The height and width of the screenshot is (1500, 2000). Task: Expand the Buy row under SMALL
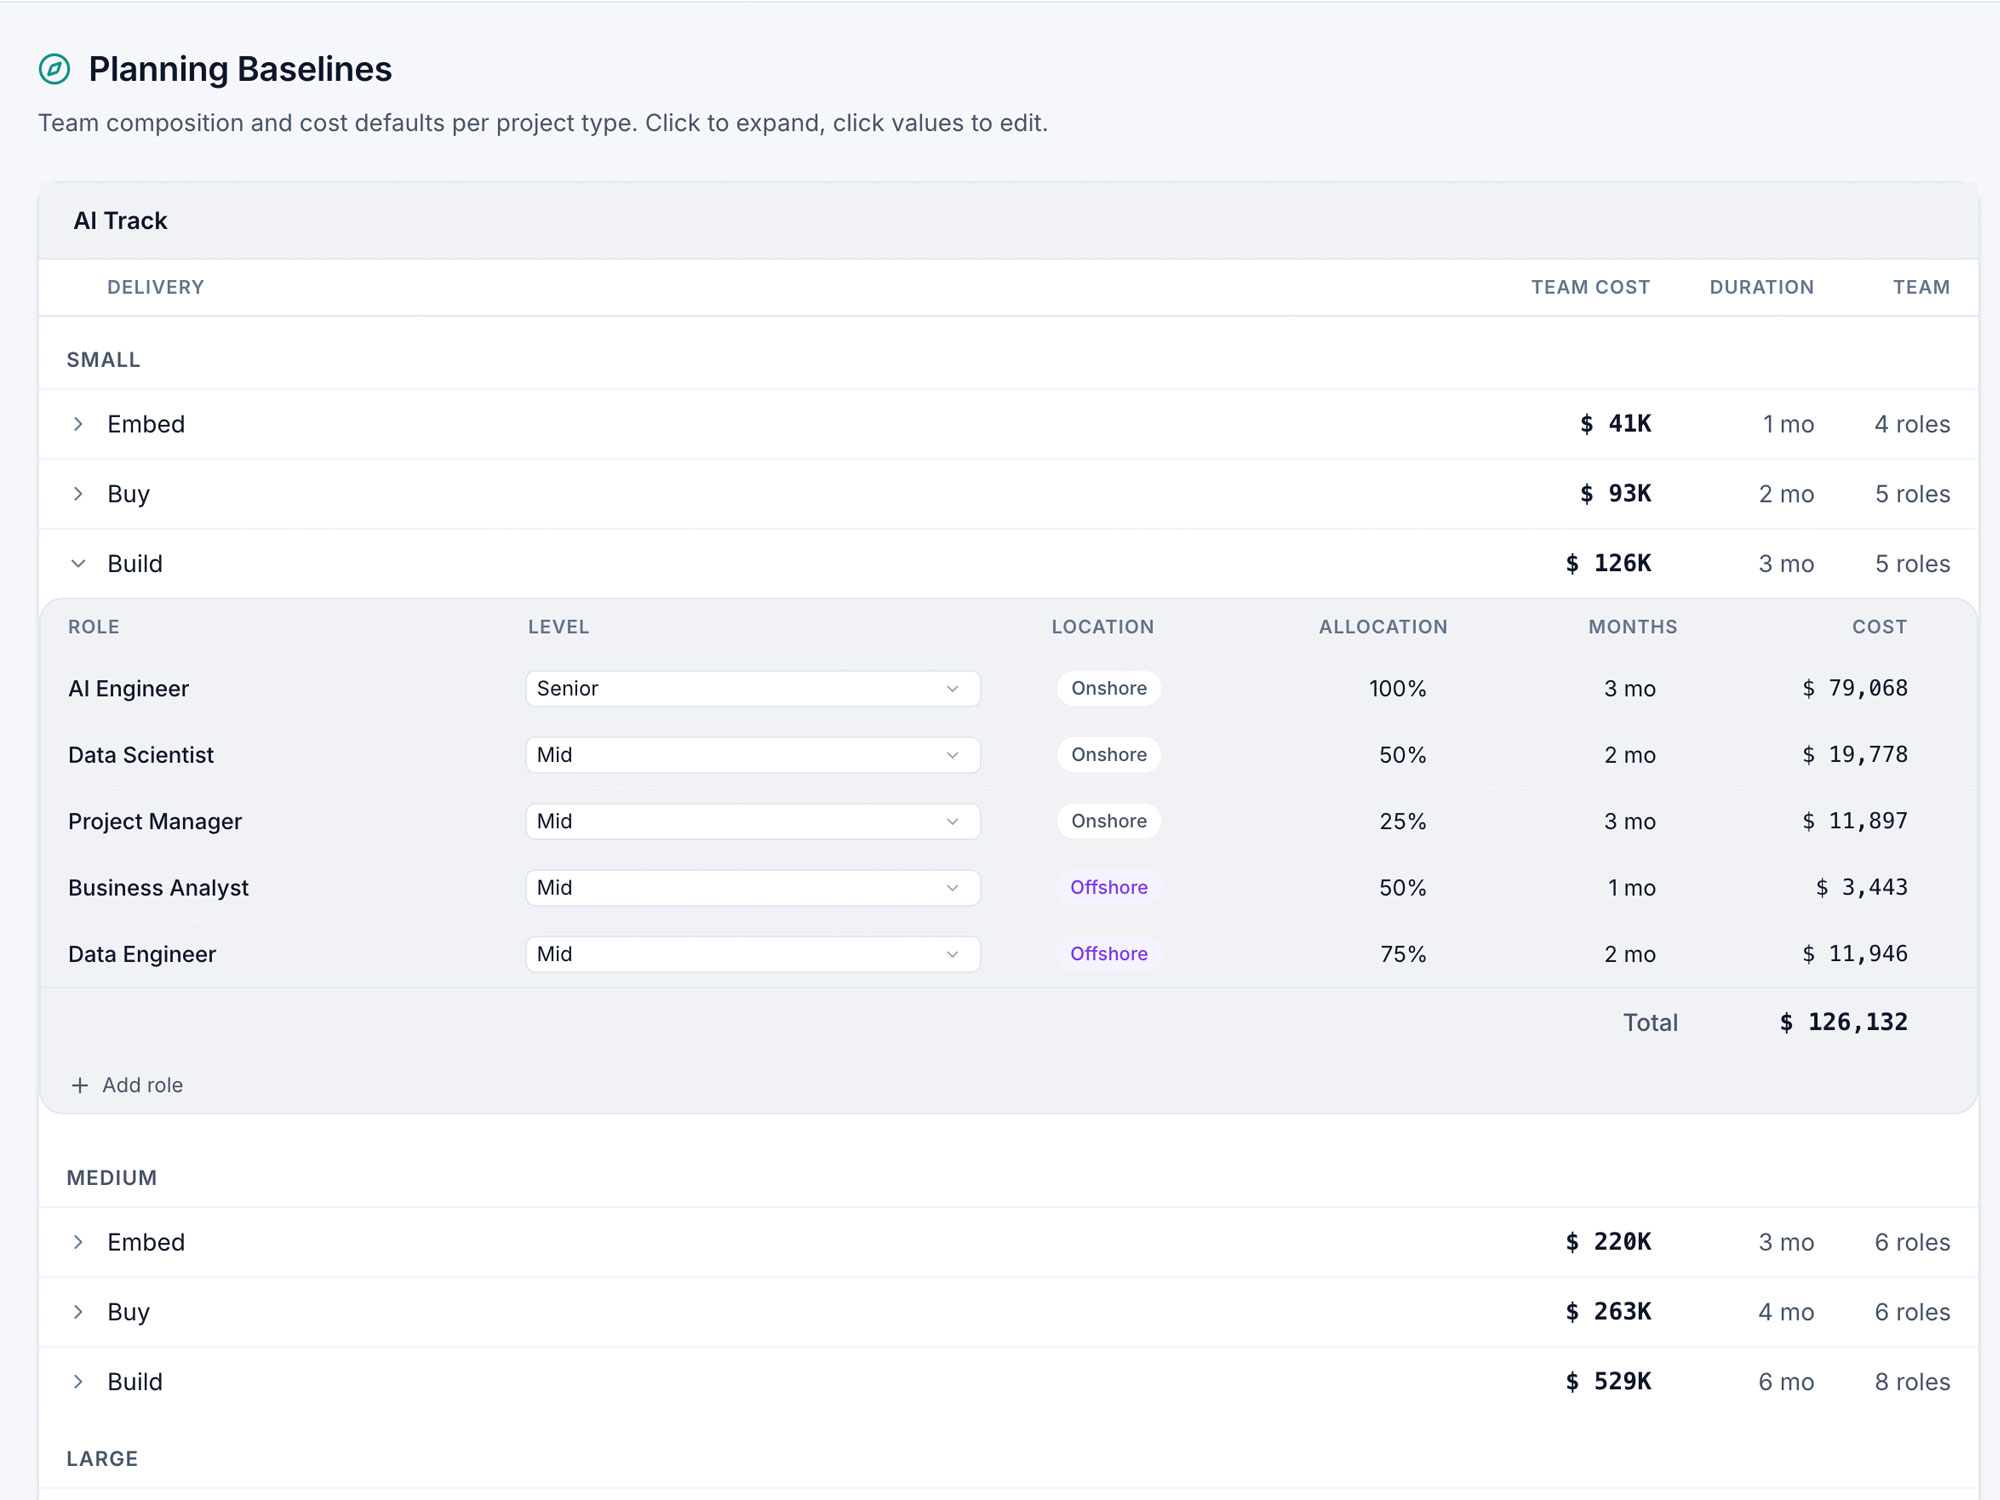(x=78, y=493)
